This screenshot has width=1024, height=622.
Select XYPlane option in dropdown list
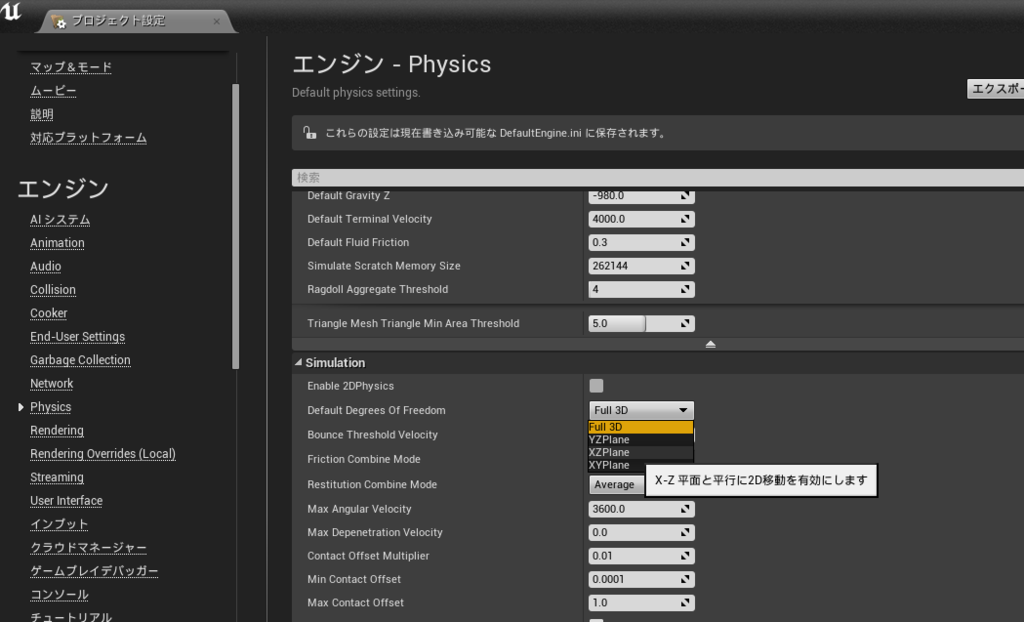coord(641,465)
